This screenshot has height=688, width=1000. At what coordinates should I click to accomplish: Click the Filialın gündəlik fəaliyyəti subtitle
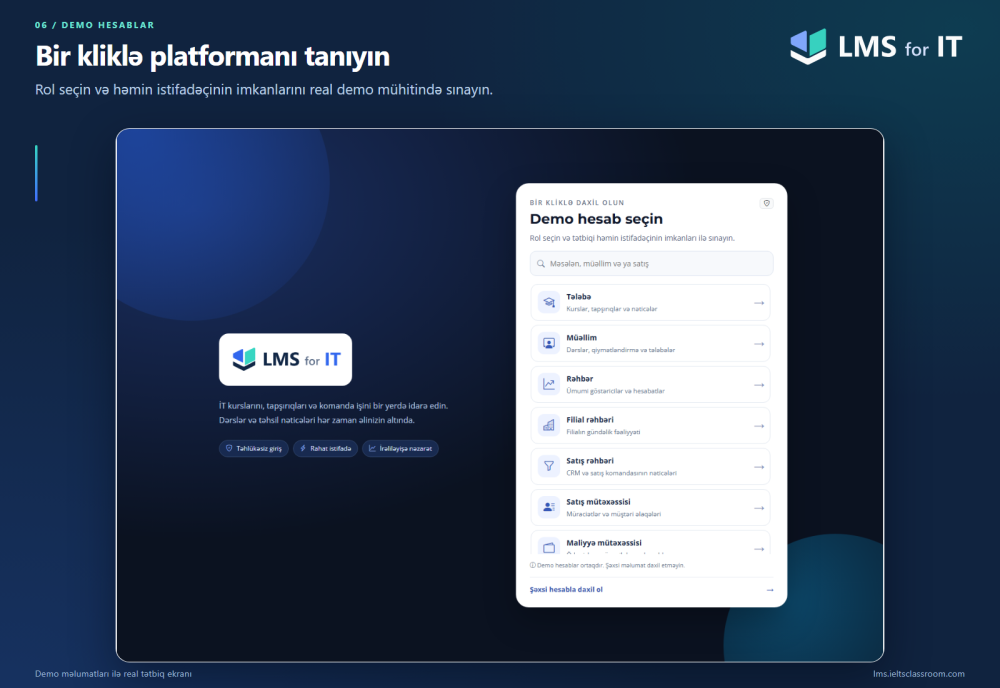point(603,432)
